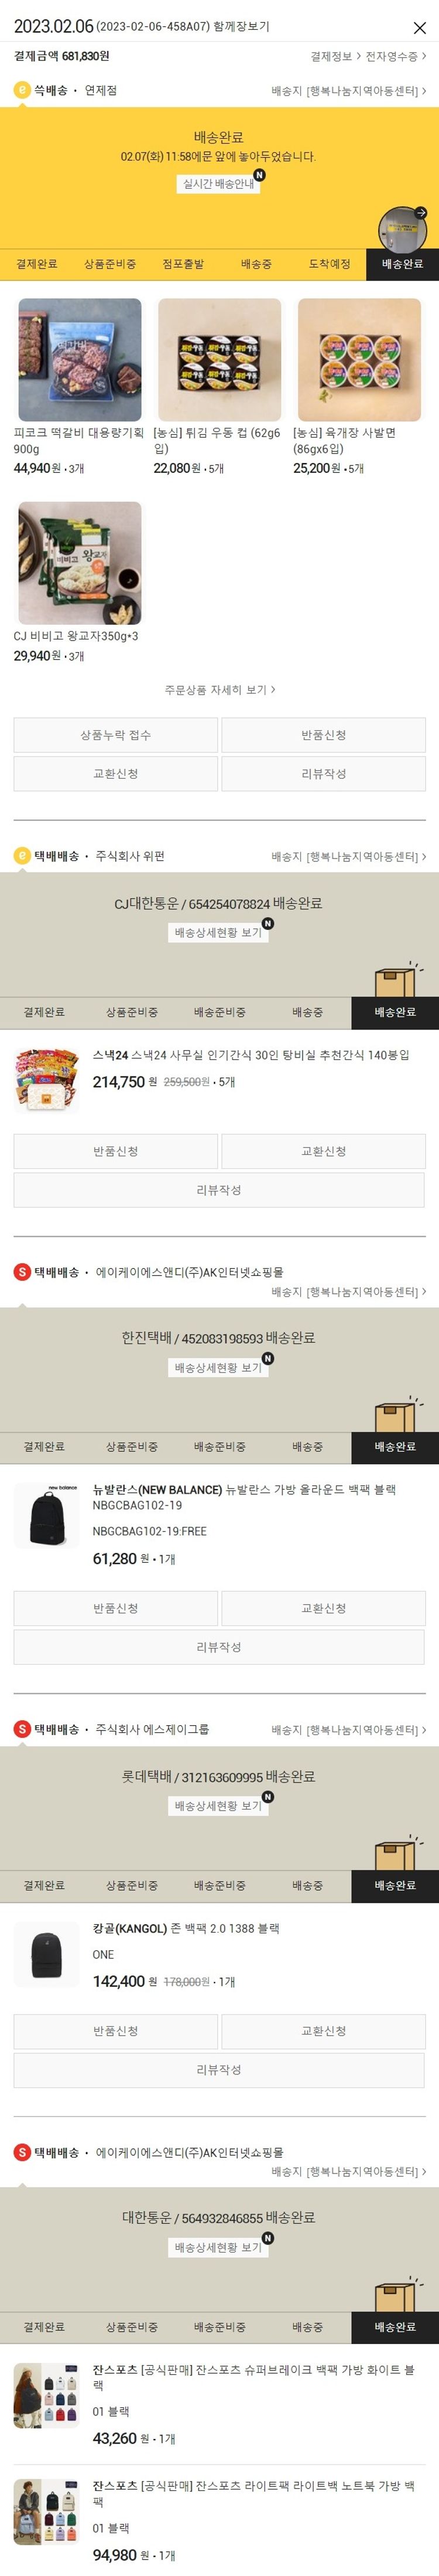Click the N badge beside 실시간 배송안내
439x2576 pixels.
coord(259,175)
